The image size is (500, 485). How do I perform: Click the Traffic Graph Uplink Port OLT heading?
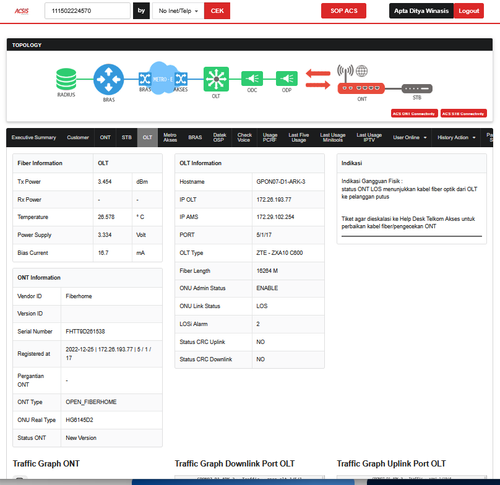[391, 464]
